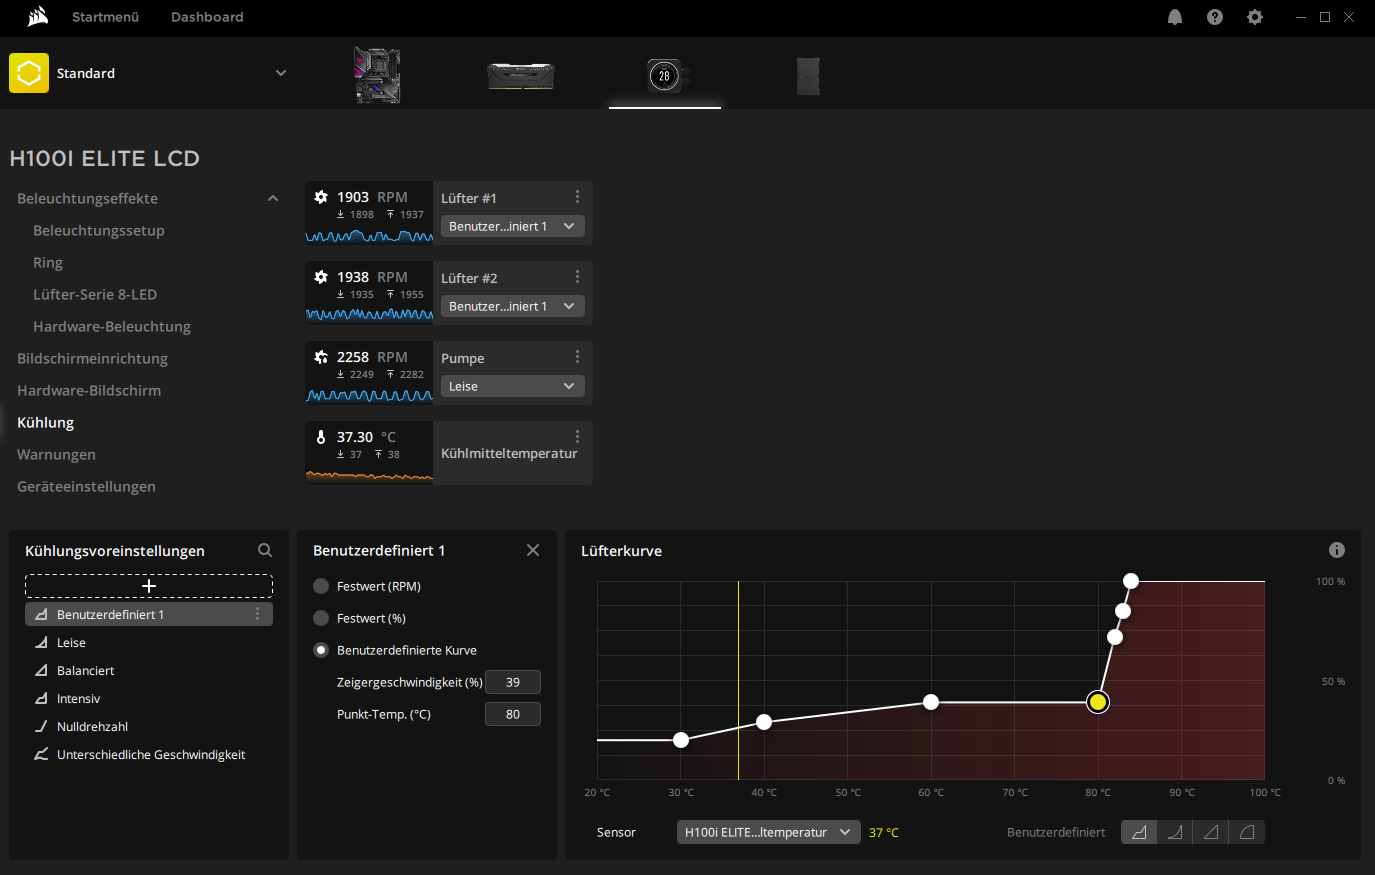Select the top curve point at 100 %
1375x875 pixels.
(x=1131, y=581)
